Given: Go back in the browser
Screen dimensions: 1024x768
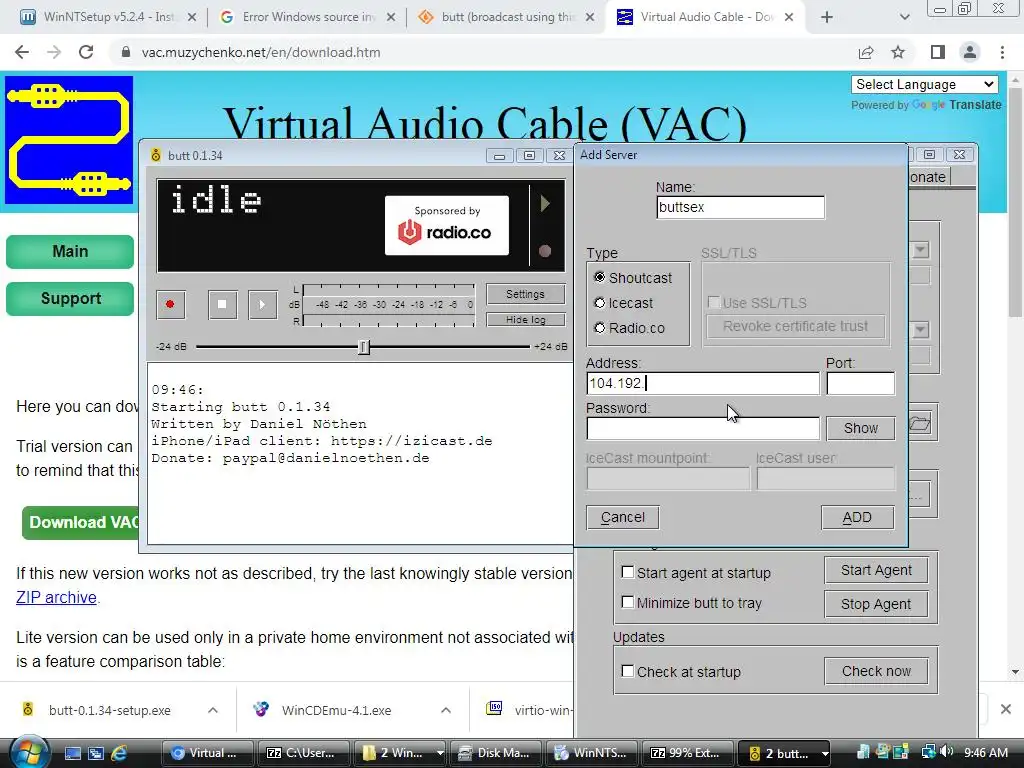Looking at the screenshot, I should pyautogui.click(x=22, y=52).
